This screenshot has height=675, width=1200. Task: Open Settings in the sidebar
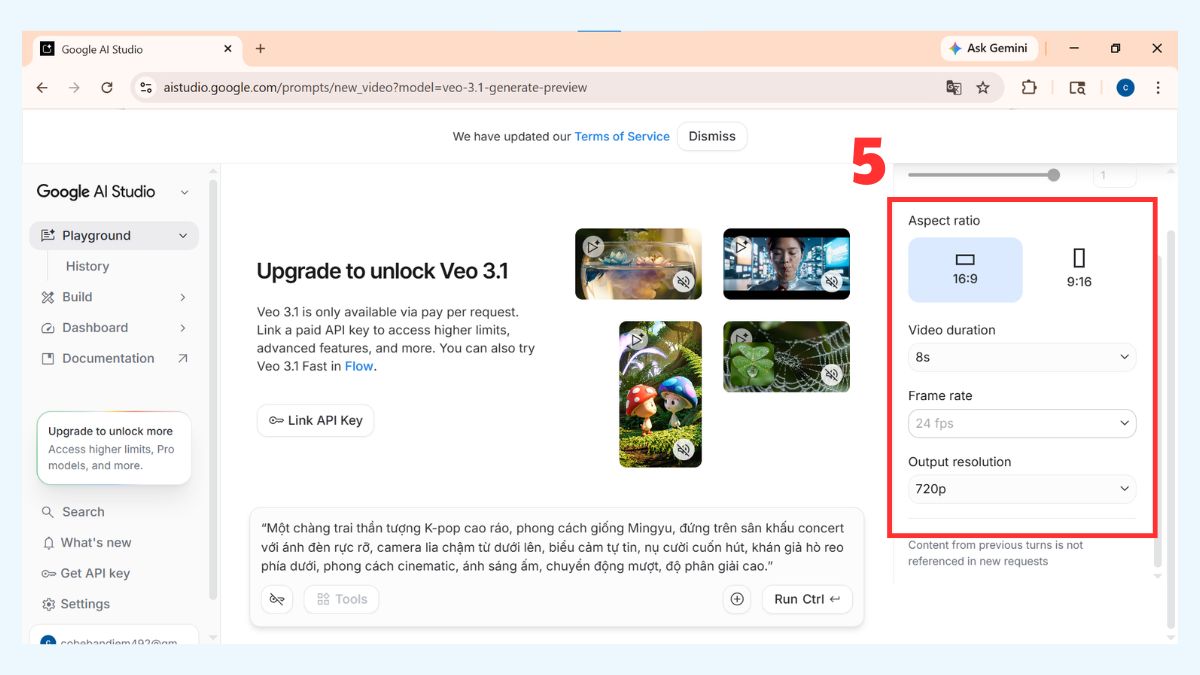[x=75, y=604]
